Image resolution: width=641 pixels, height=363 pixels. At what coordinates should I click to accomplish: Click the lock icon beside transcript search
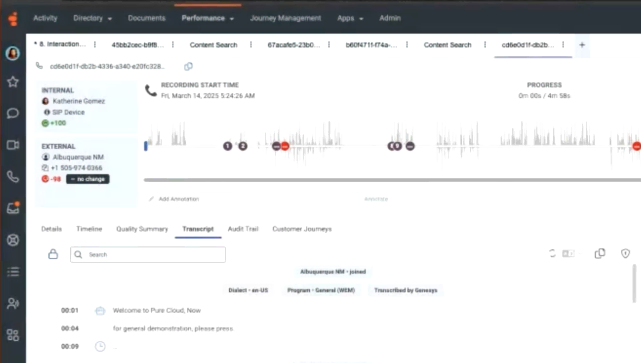pos(53,254)
